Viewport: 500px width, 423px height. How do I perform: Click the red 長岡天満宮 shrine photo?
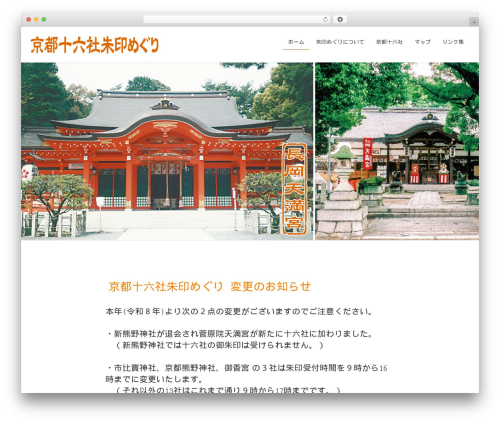pos(167,151)
